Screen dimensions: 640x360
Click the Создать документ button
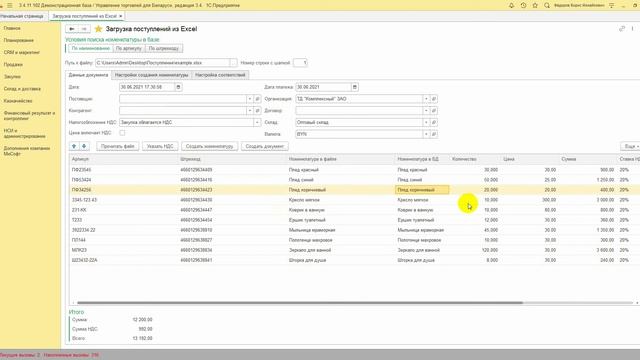click(x=264, y=146)
